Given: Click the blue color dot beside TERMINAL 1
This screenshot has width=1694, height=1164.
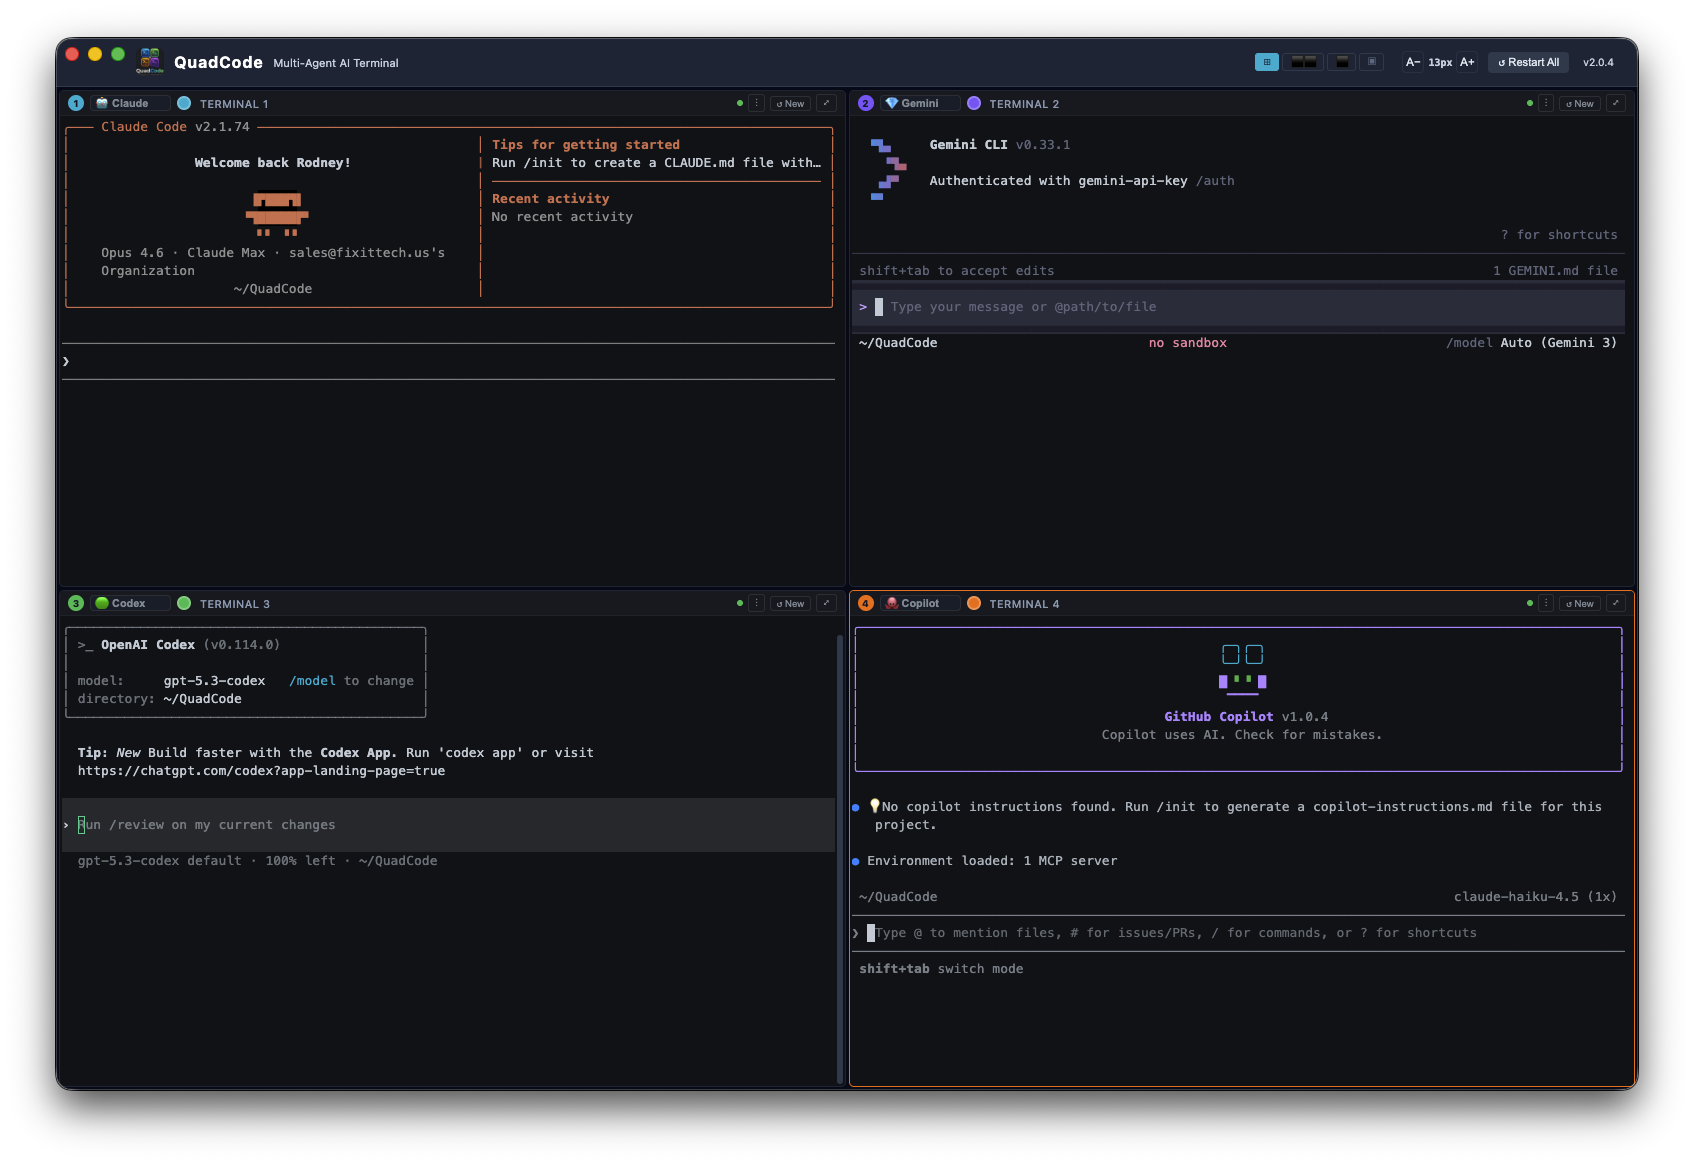Looking at the screenshot, I should (184, 103).
